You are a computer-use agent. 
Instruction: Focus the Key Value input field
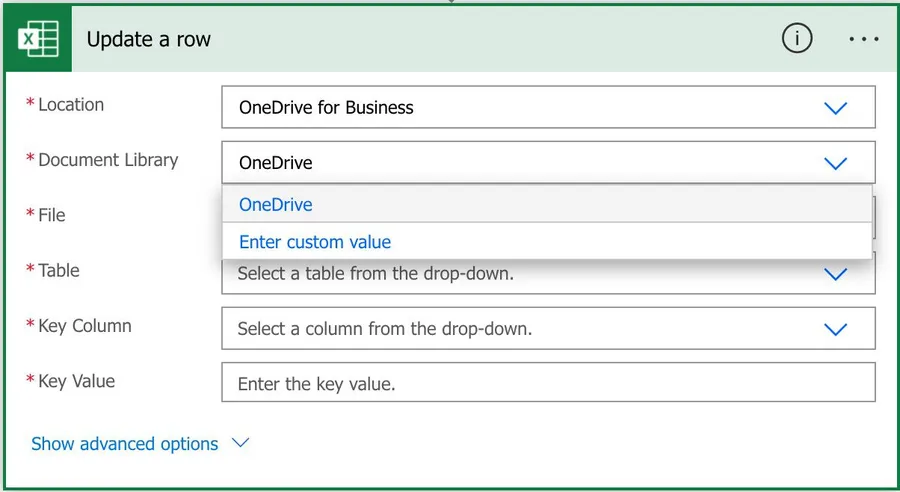coord(547,384)
